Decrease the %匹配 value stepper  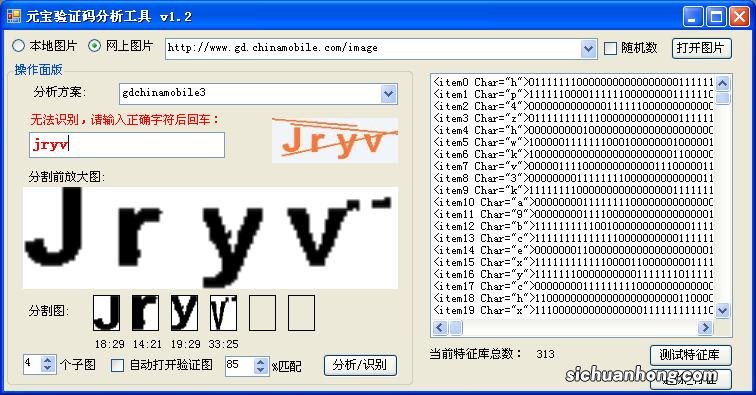pyautogui.click(x=260, y=370)
